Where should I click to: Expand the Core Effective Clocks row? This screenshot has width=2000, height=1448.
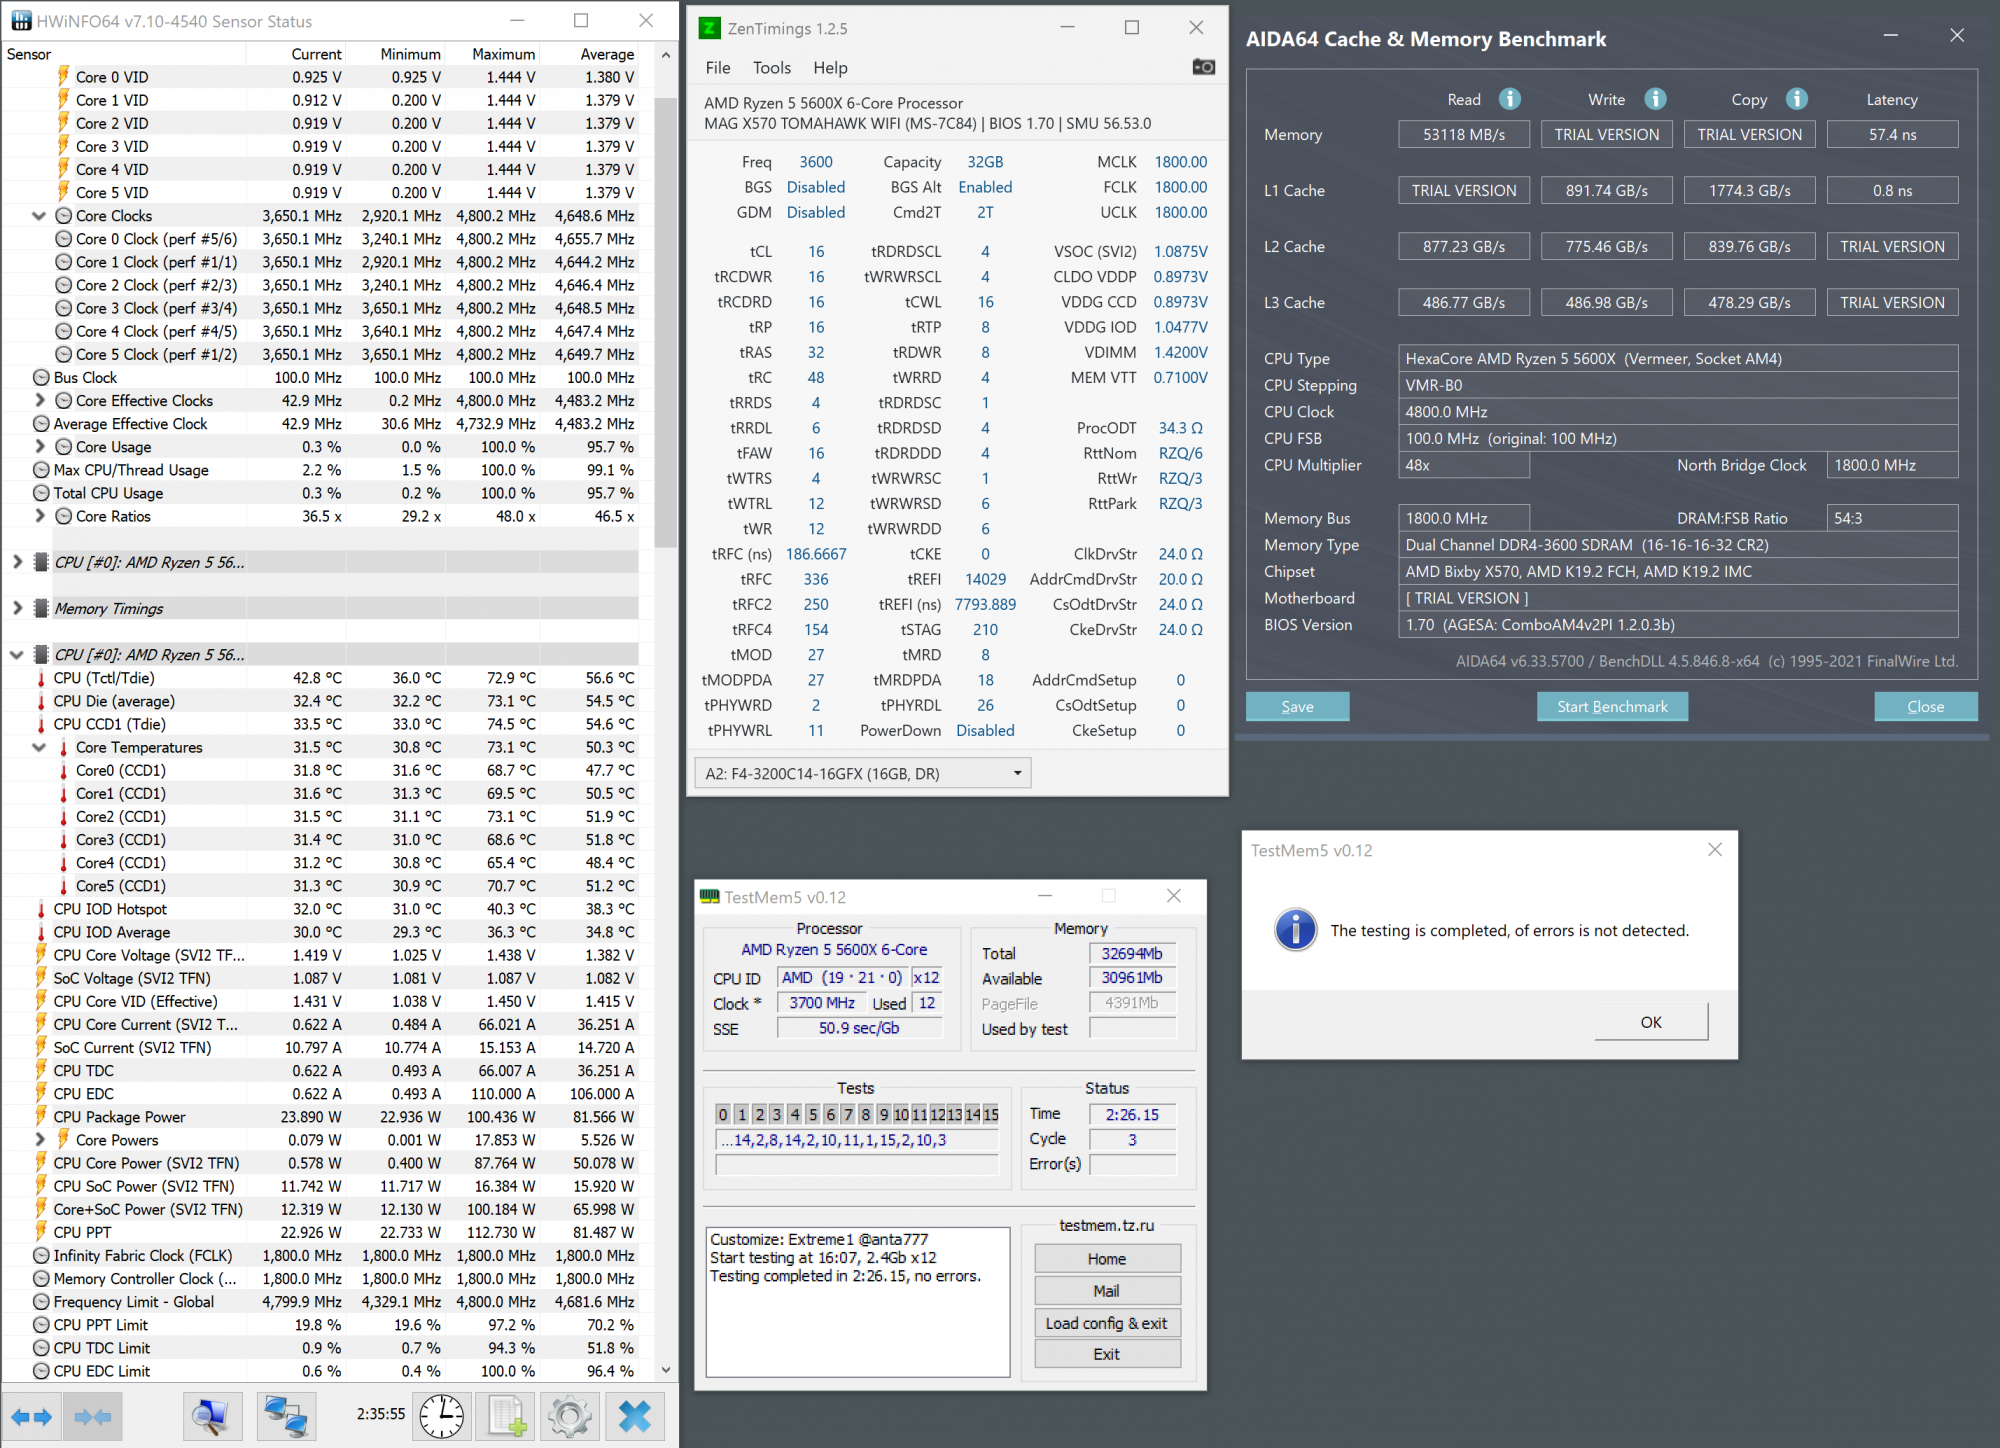point(39,400)
